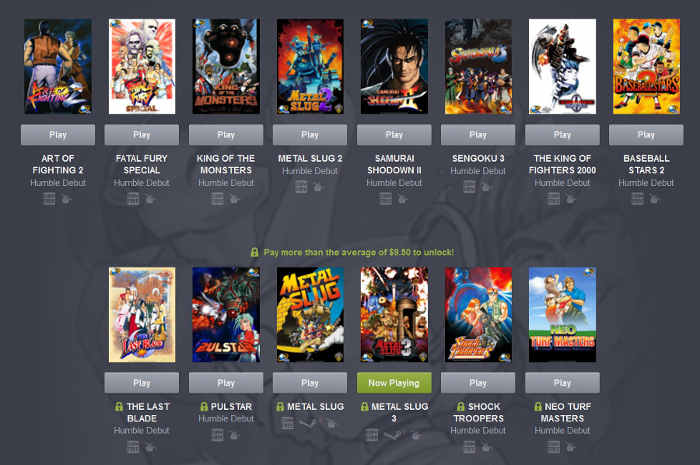Image resolution: width=700 pixels, height=465 pixels.
Task: Click the browser icon under Baseball Stars 2
Action: point(638,199)
